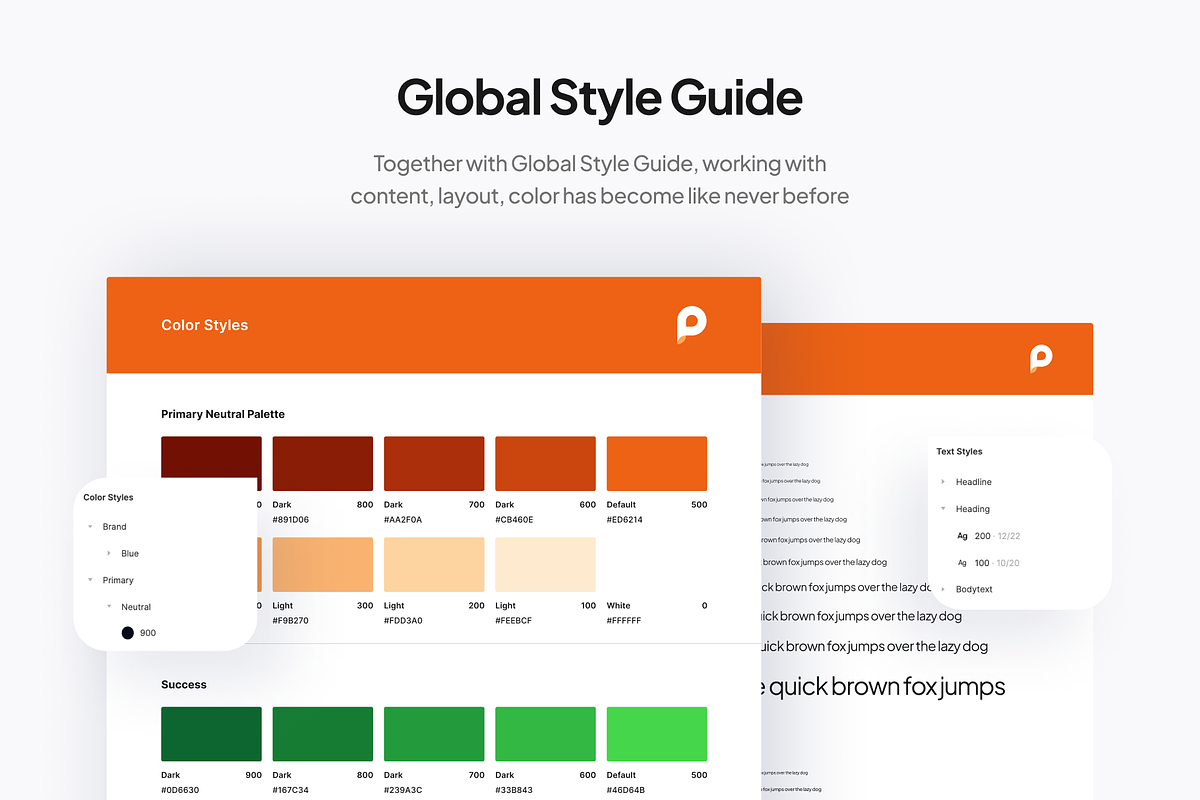The image size is (1200, 800).
Task: Select the Dark 800 swatch #891D06
Action: tap(323, 463)
